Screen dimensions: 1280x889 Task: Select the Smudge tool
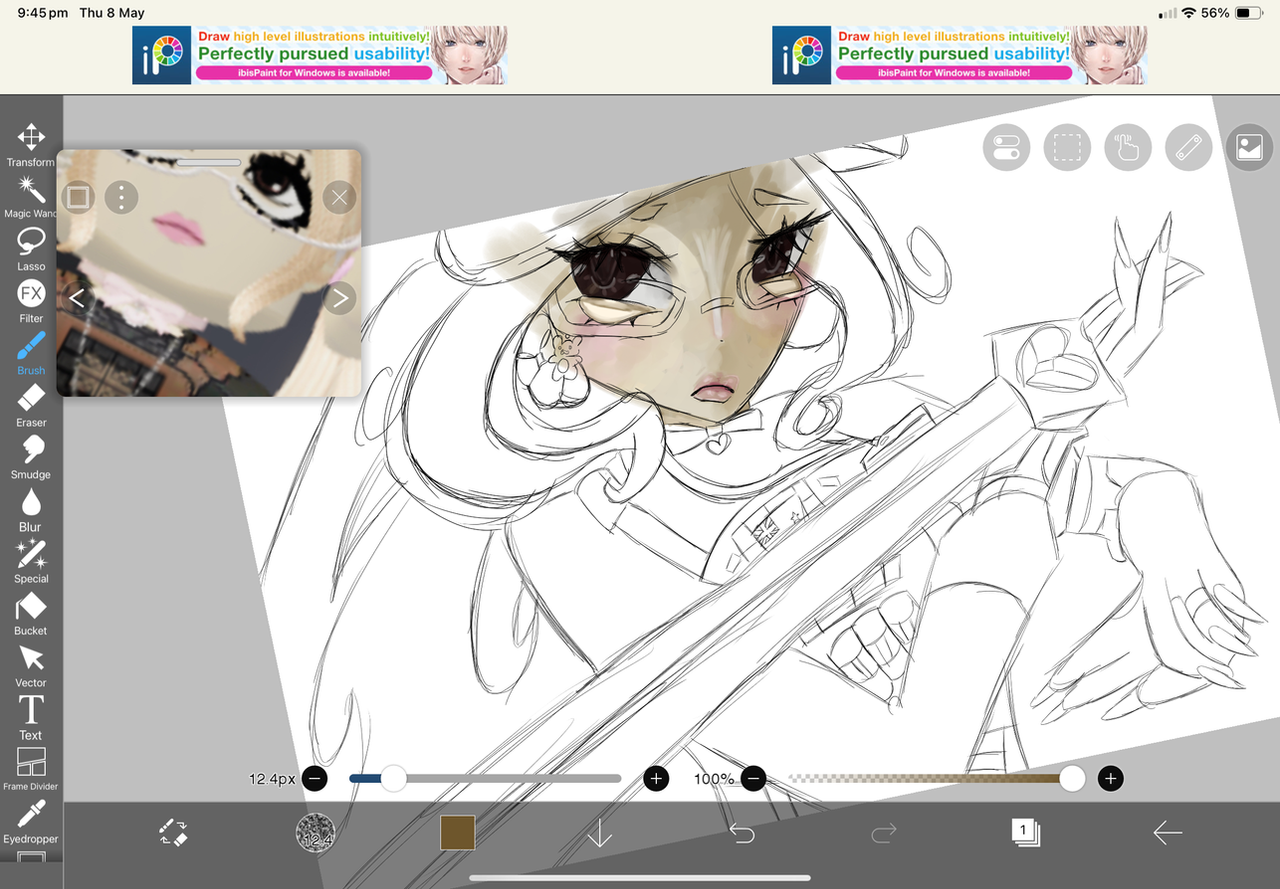pos(31,457)
